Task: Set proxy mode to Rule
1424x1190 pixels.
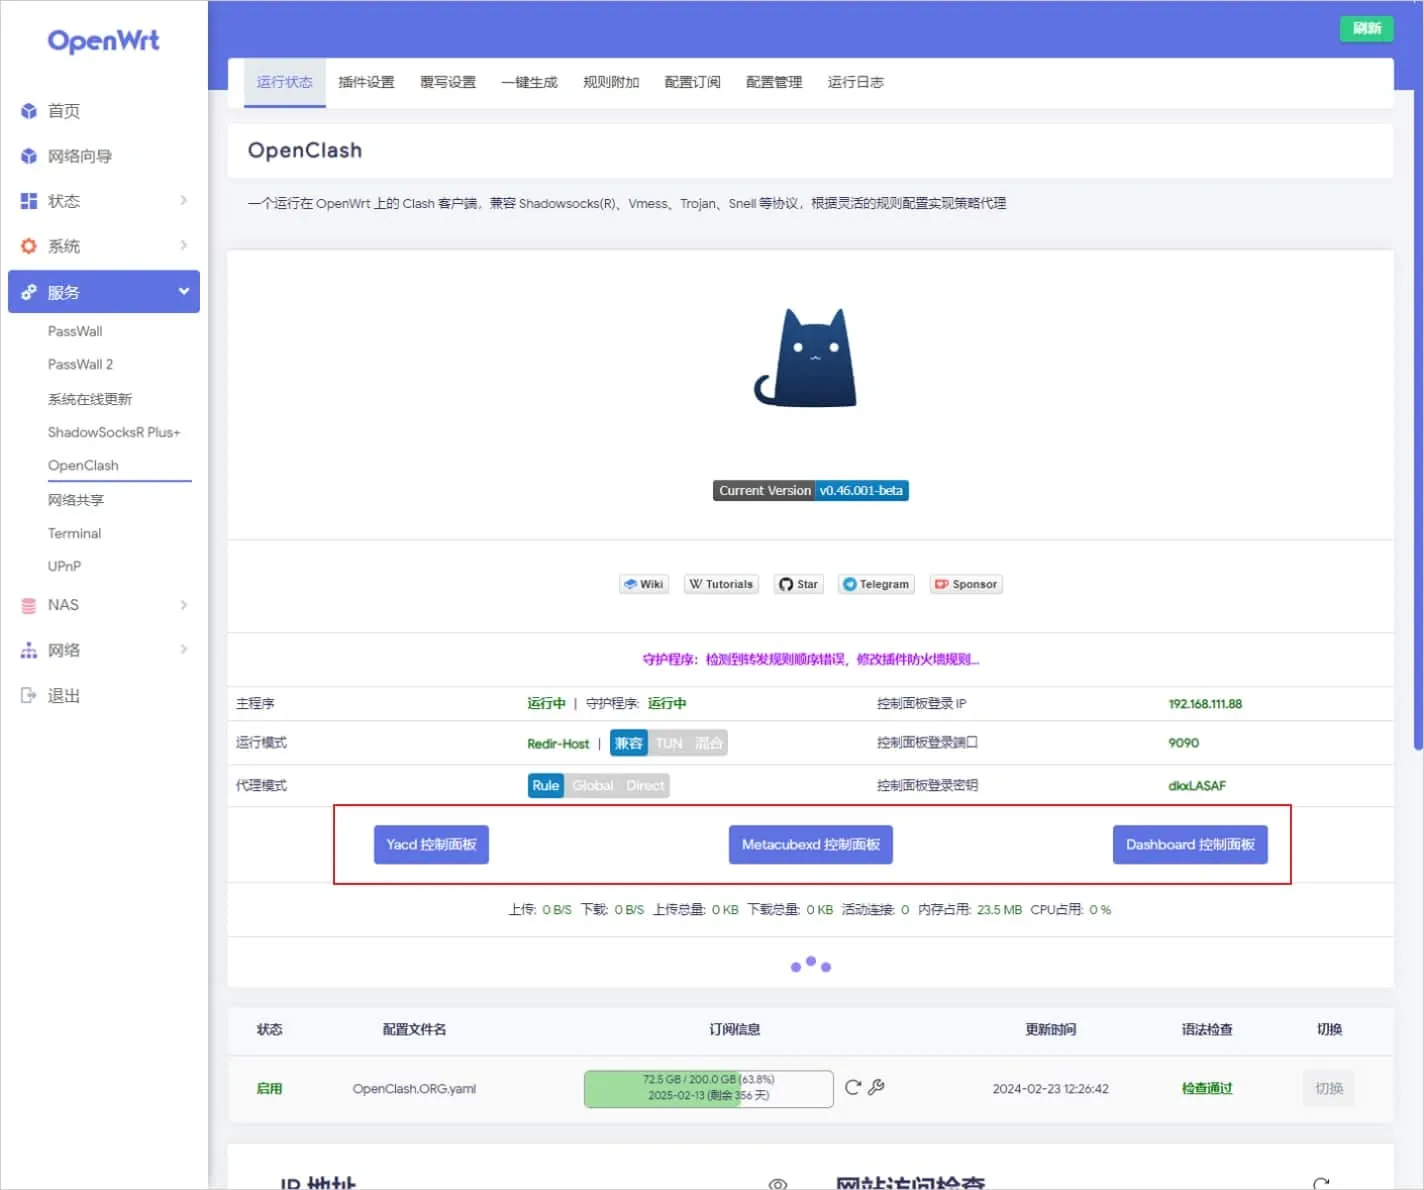Action: click(545, 786)
